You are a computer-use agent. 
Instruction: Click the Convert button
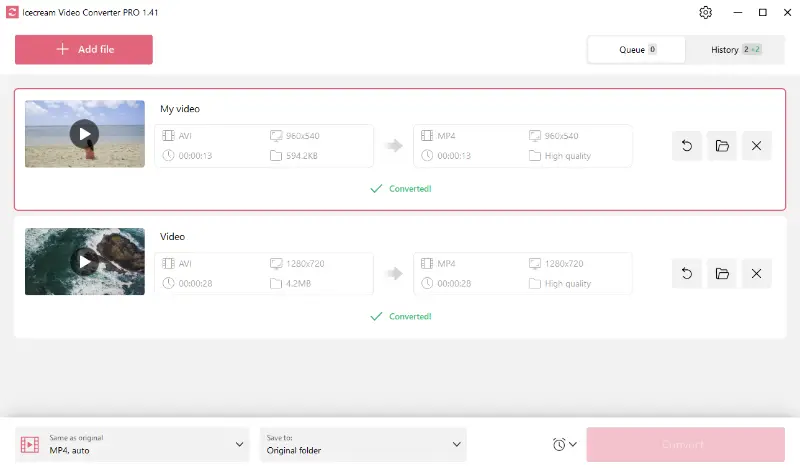click(x=685, y=444)
